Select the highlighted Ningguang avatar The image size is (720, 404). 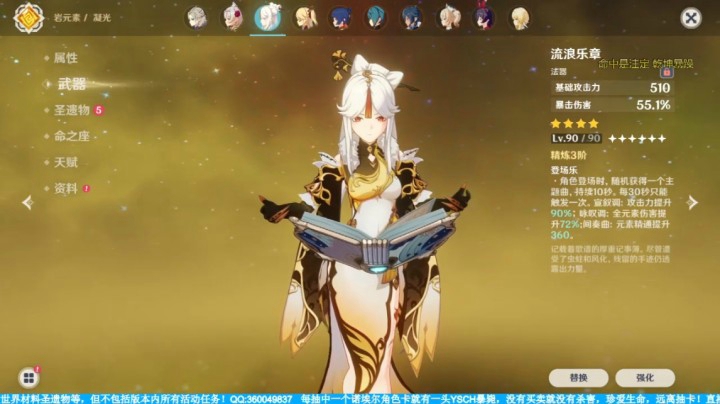pyautogui.click(x=268, y=17)
